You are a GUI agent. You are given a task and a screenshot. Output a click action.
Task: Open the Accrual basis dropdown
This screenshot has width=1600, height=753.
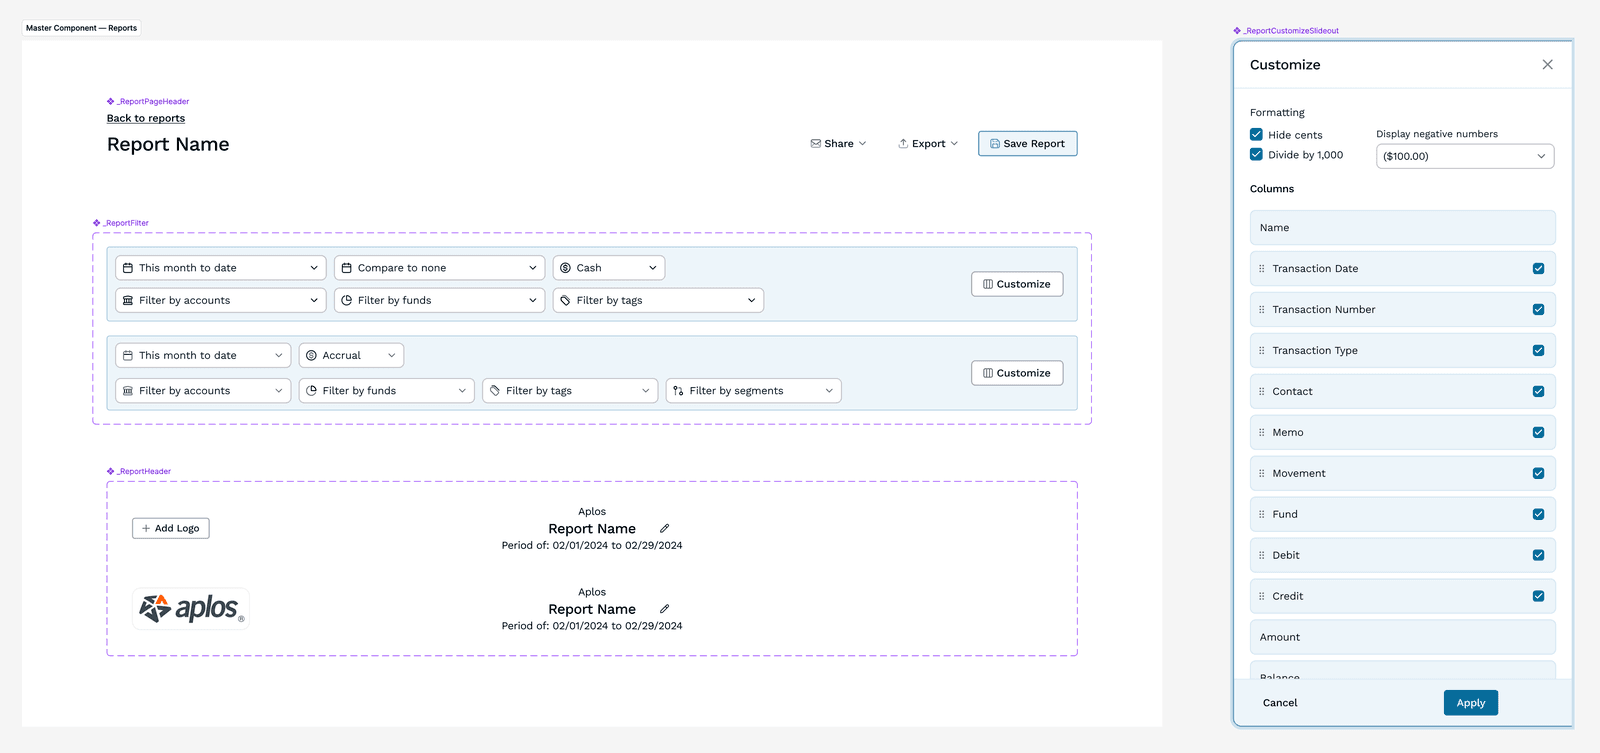(x=351, y=356)
